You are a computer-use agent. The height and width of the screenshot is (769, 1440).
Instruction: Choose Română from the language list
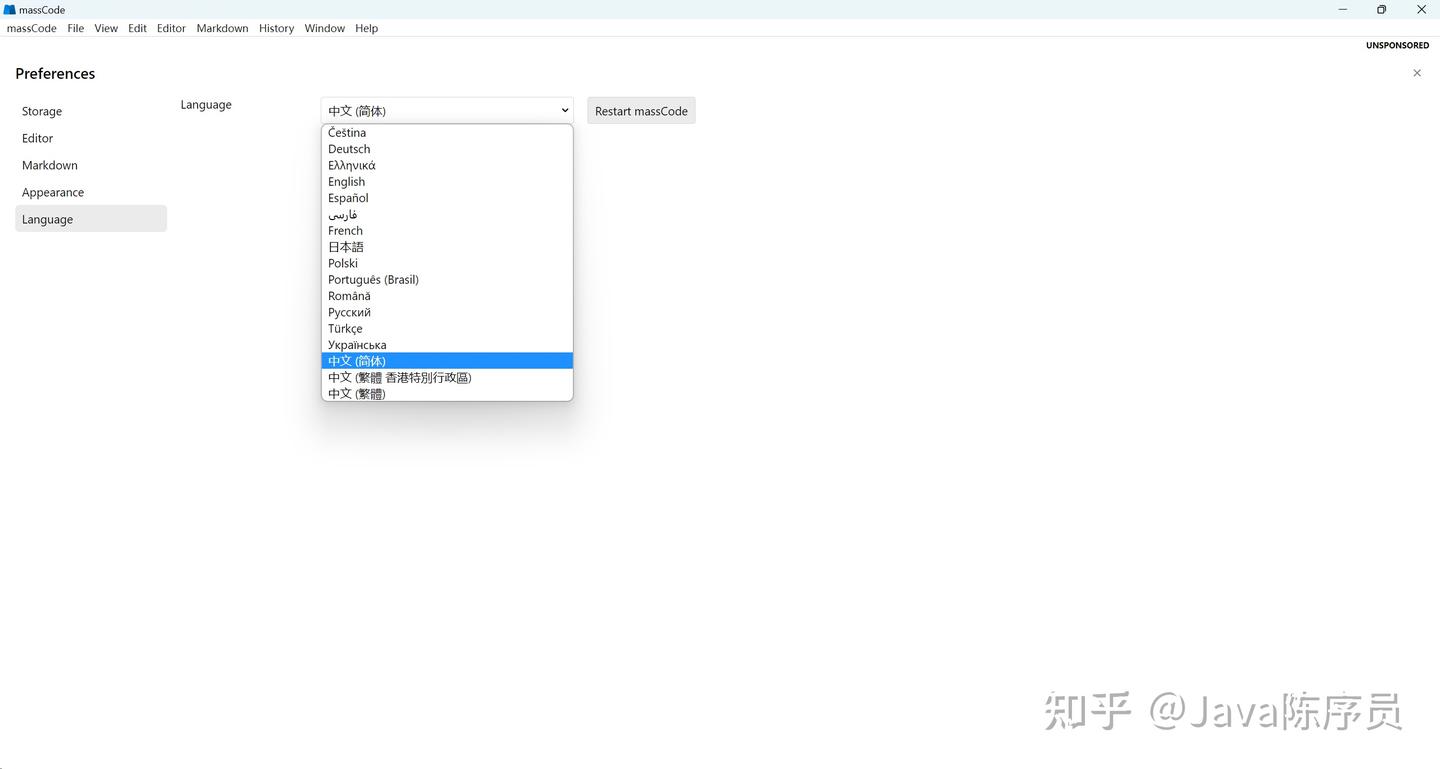(x=447, y=296)
